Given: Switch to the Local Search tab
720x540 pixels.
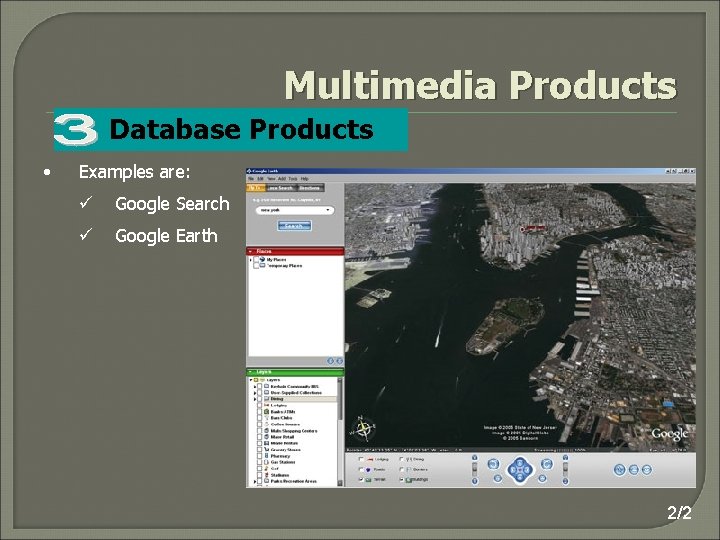Looking at the screenshot, I should pyautogui.click(x=280, y=188).
